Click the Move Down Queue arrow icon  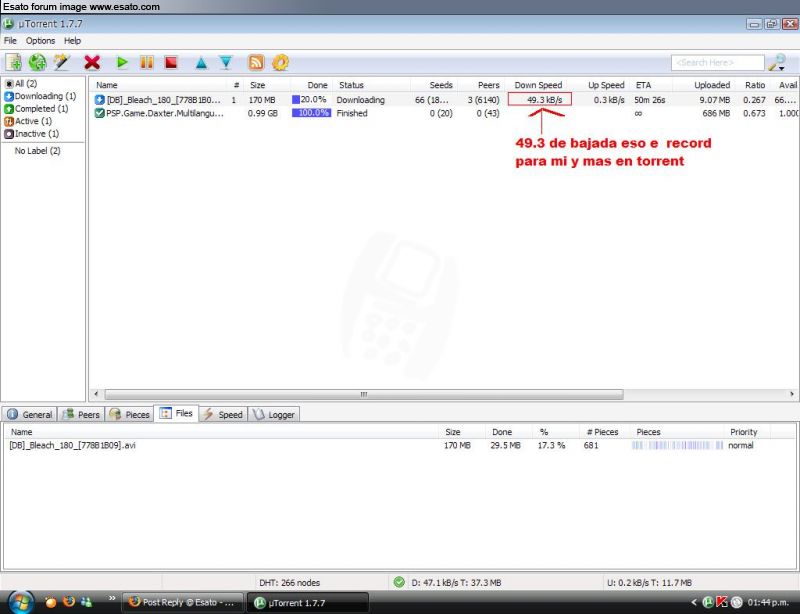(x=226, y=62)
